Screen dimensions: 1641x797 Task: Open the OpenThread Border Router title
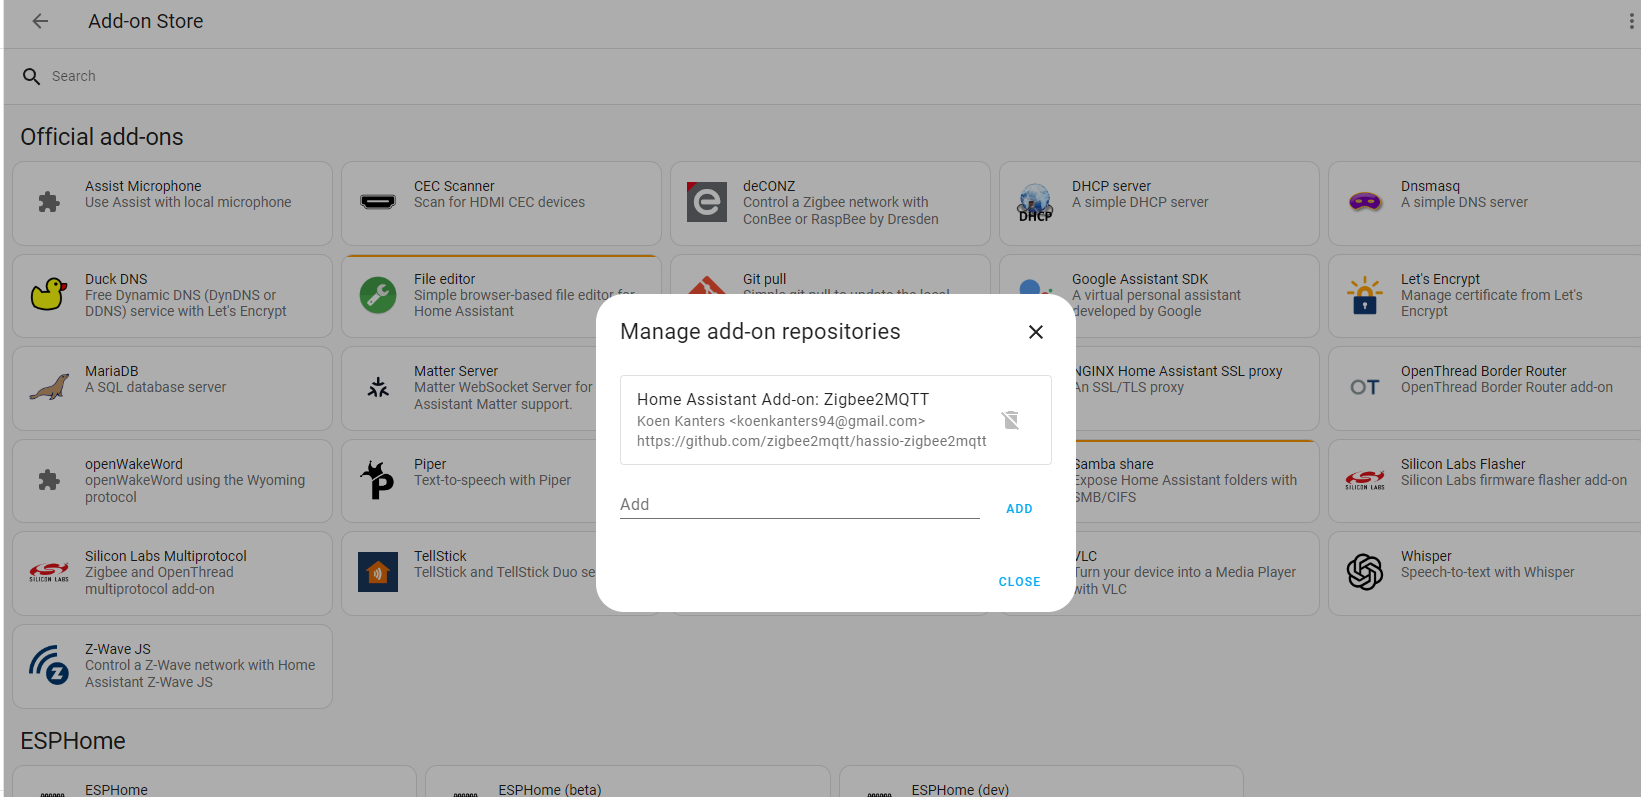pyautogui.click(x=1484, y=371)
